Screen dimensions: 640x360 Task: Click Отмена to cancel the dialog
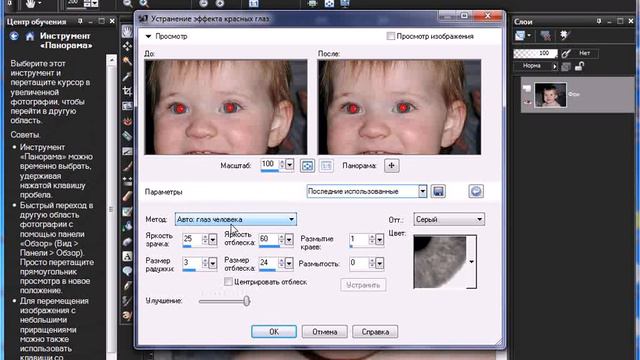point(324,332)
